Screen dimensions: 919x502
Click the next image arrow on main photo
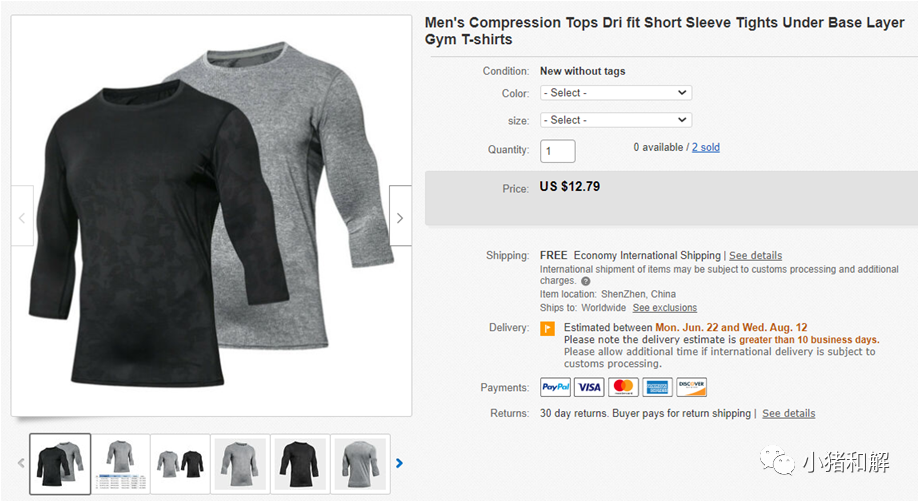coord(400,217)
